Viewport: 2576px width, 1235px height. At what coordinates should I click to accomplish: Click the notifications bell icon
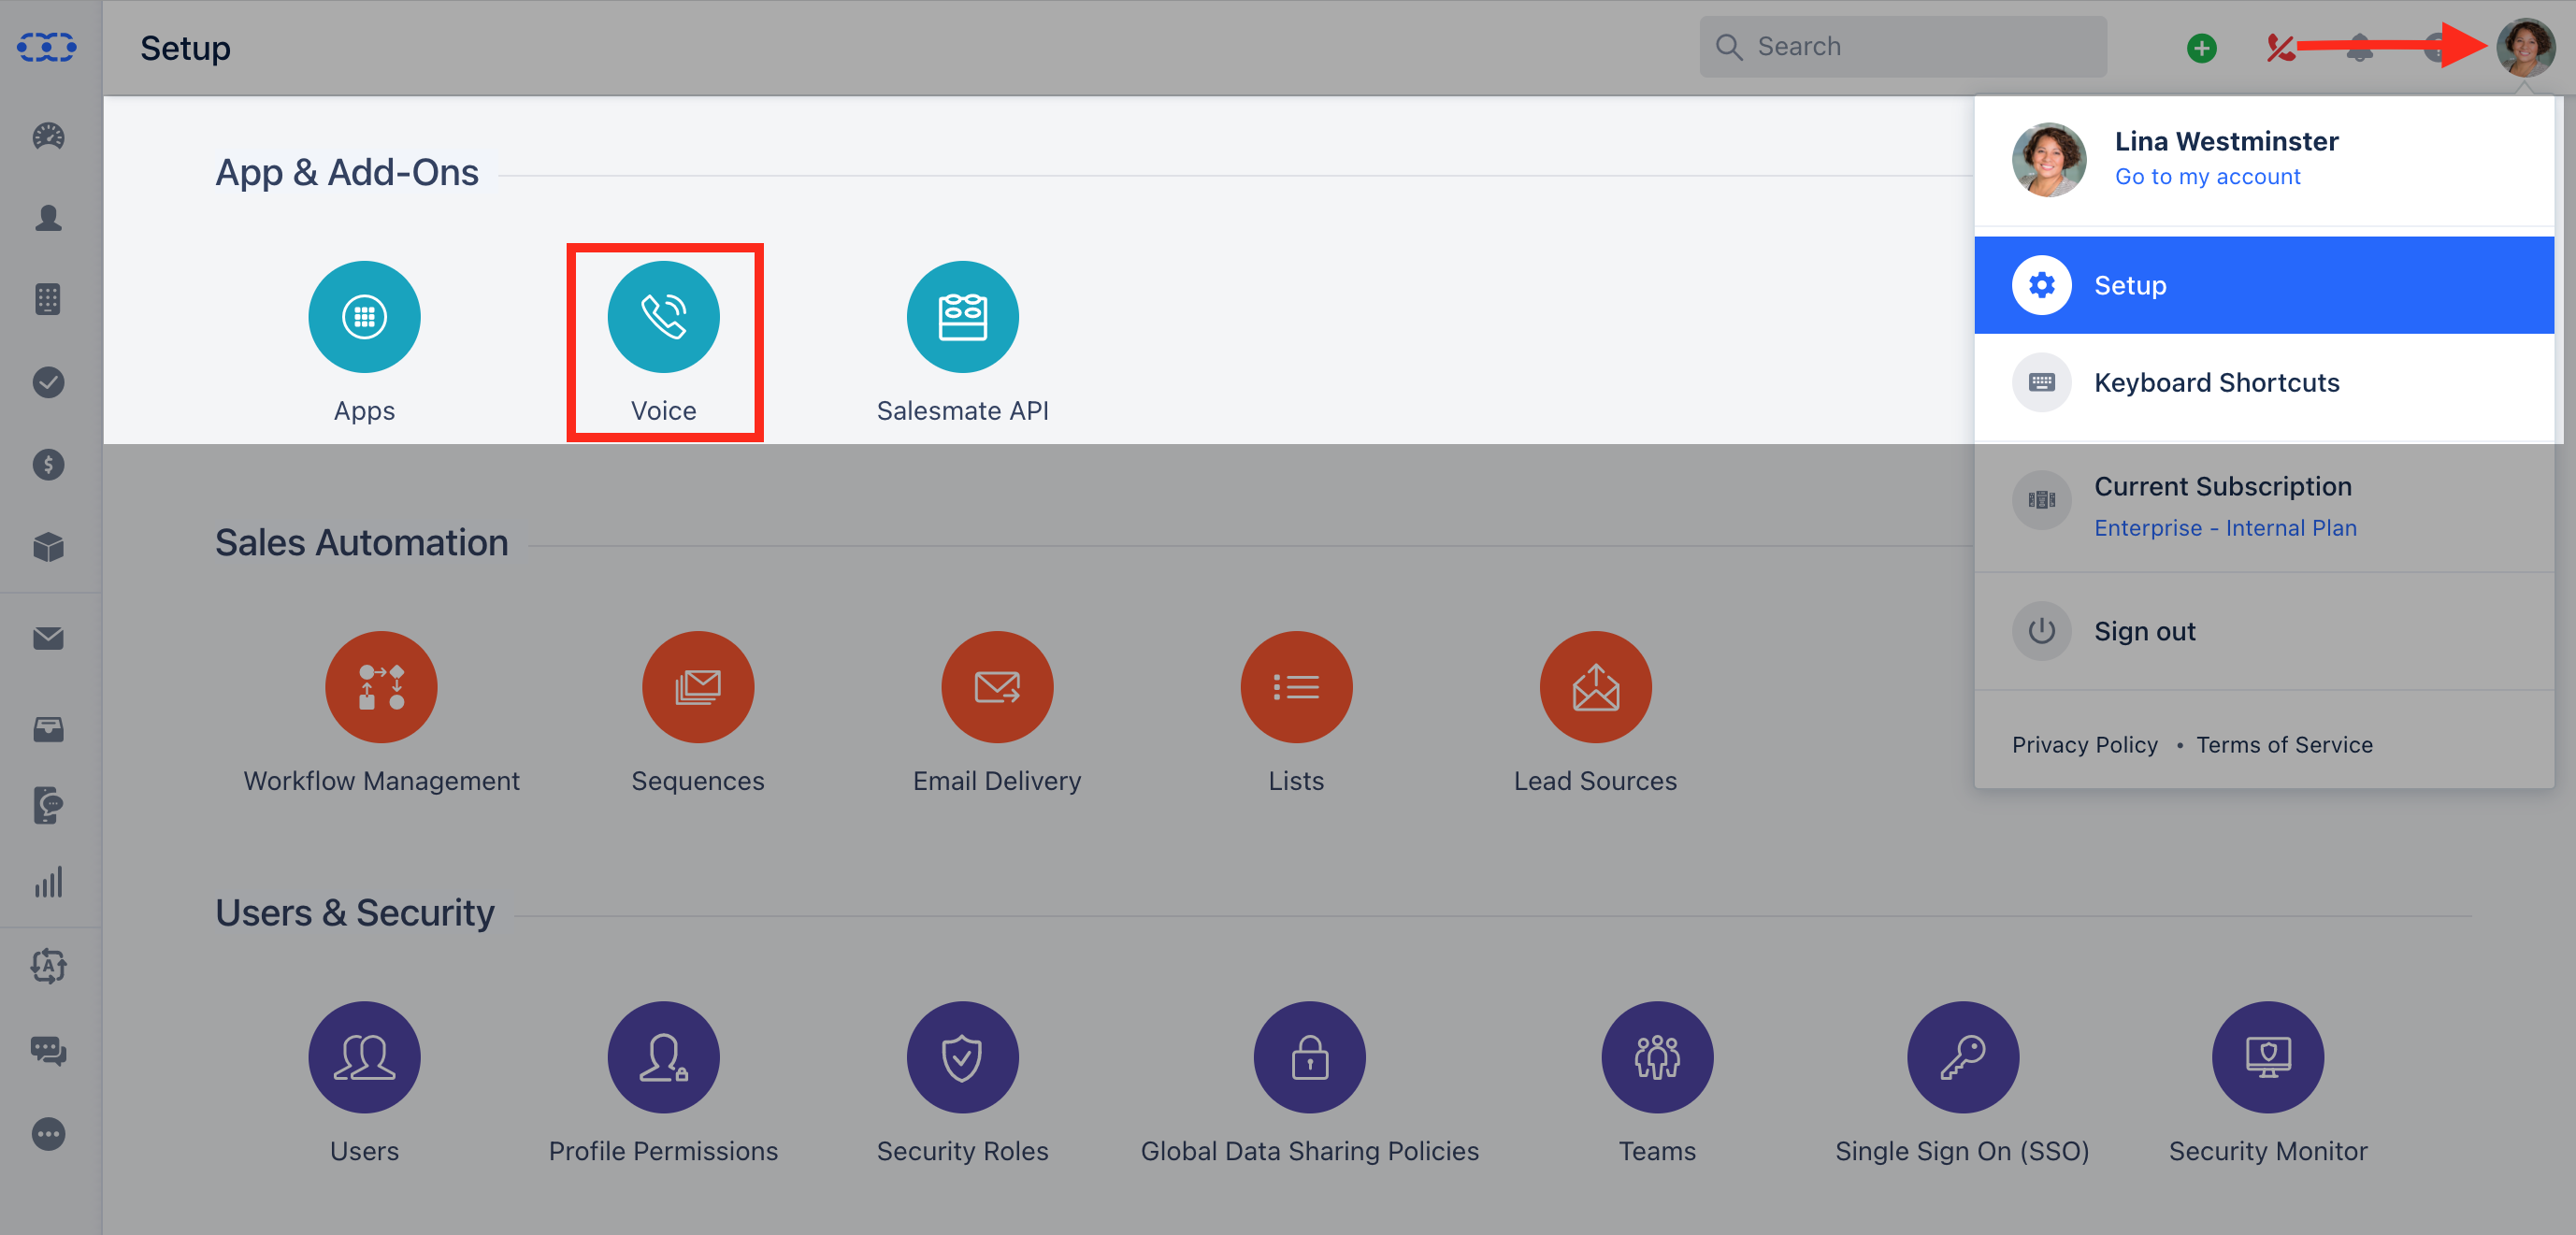[2359, 47]
